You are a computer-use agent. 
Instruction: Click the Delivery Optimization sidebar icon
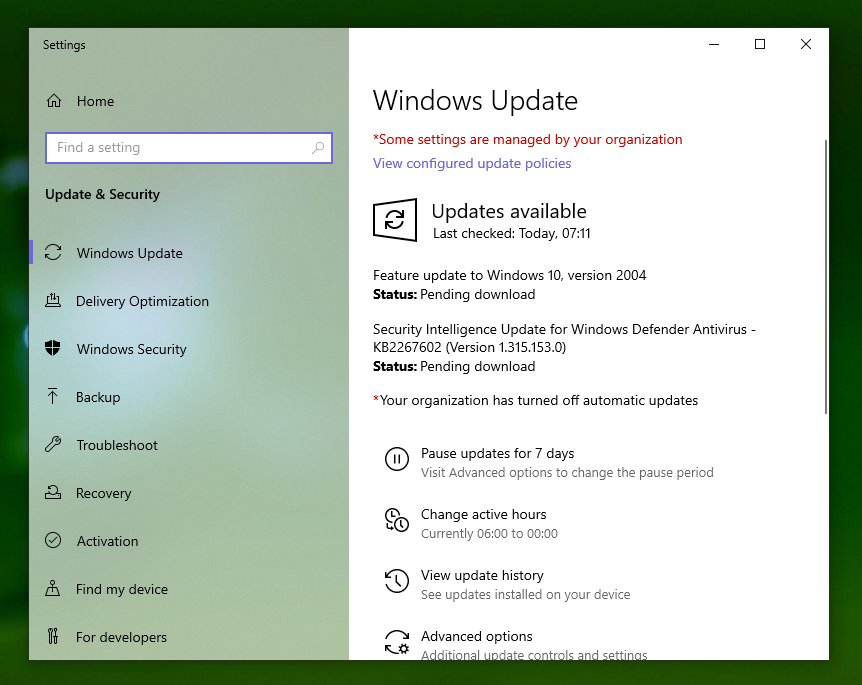[x=53, y=301]
